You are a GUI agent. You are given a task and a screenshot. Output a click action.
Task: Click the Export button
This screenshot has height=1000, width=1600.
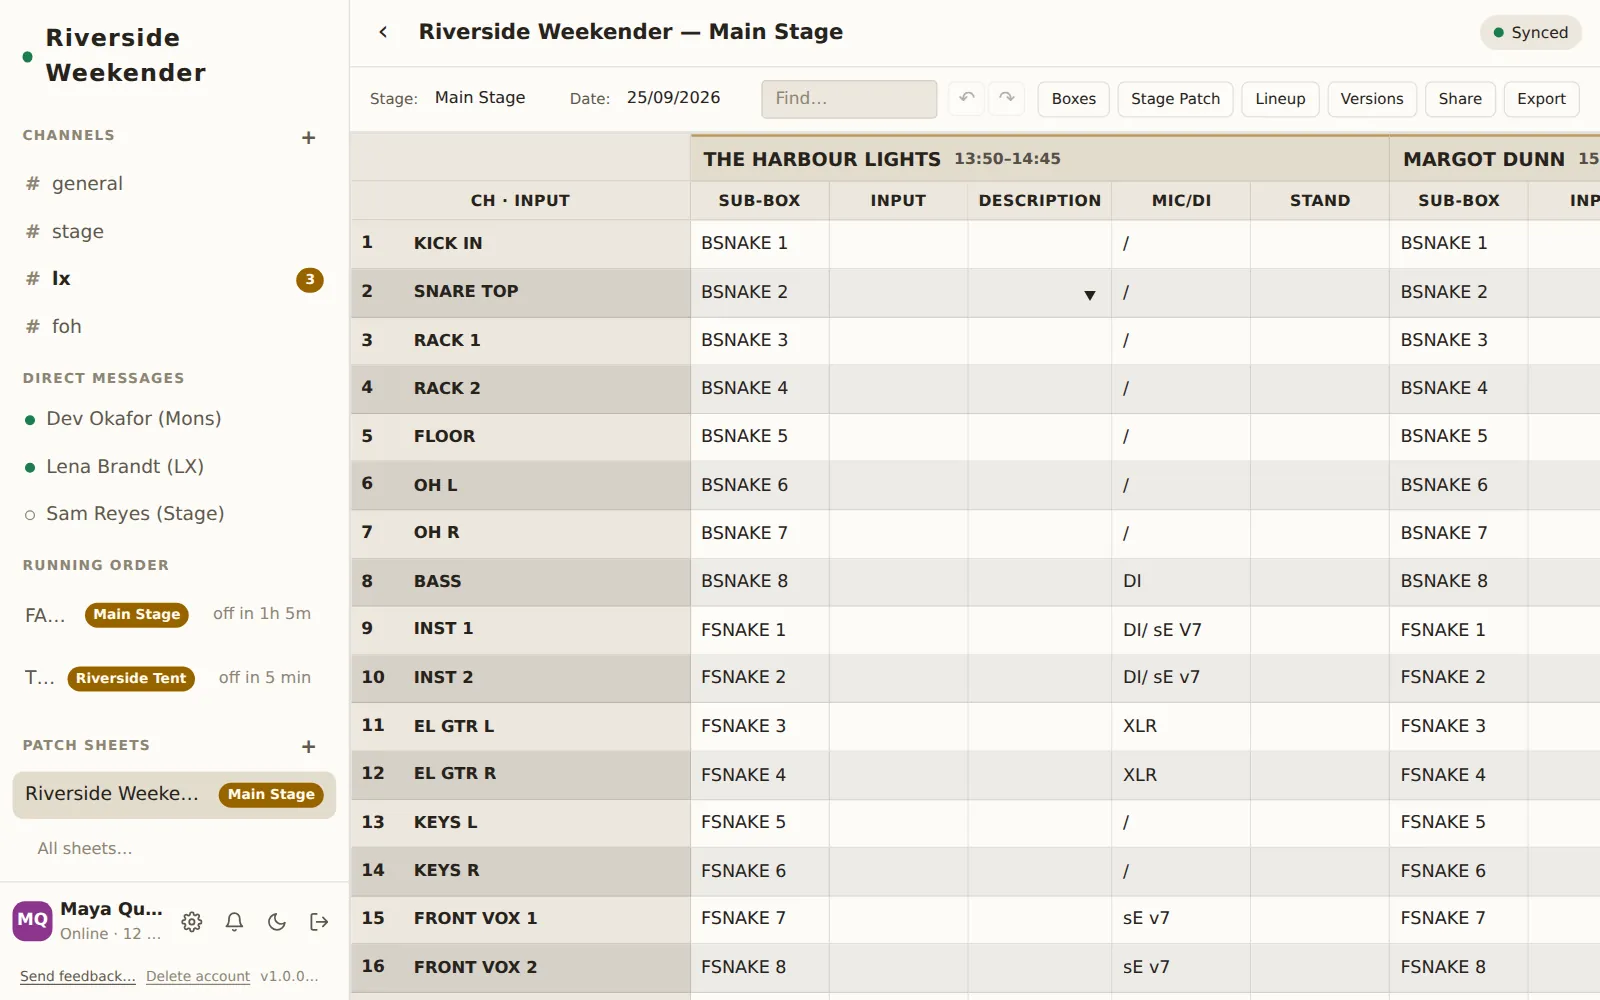tap(1541, 99)
